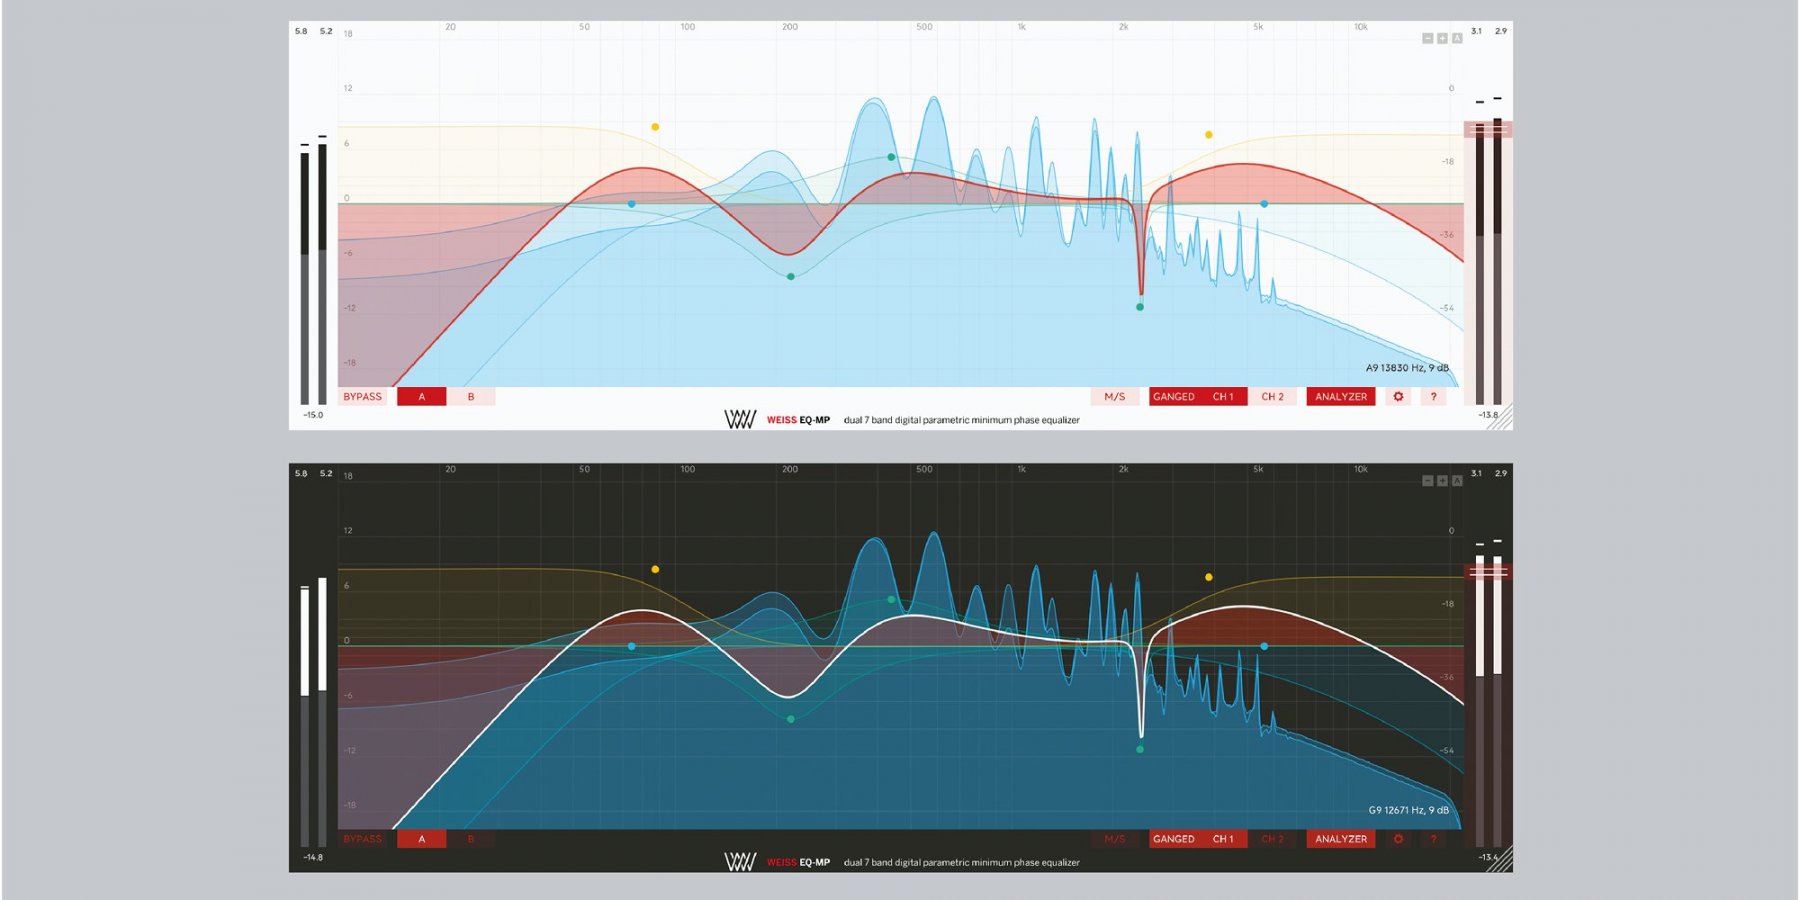
Task: Click resize grip corner of dark-theme EQ
Action: point(1501,860)
